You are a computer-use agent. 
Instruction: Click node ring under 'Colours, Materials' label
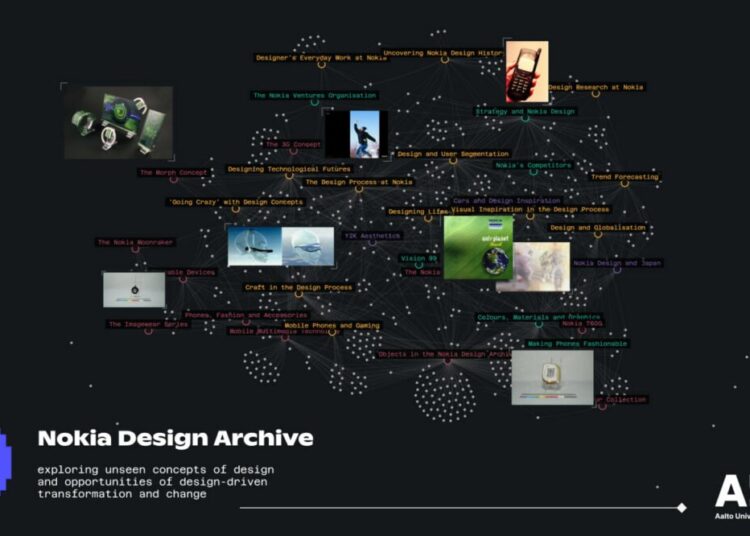[539, 324]
